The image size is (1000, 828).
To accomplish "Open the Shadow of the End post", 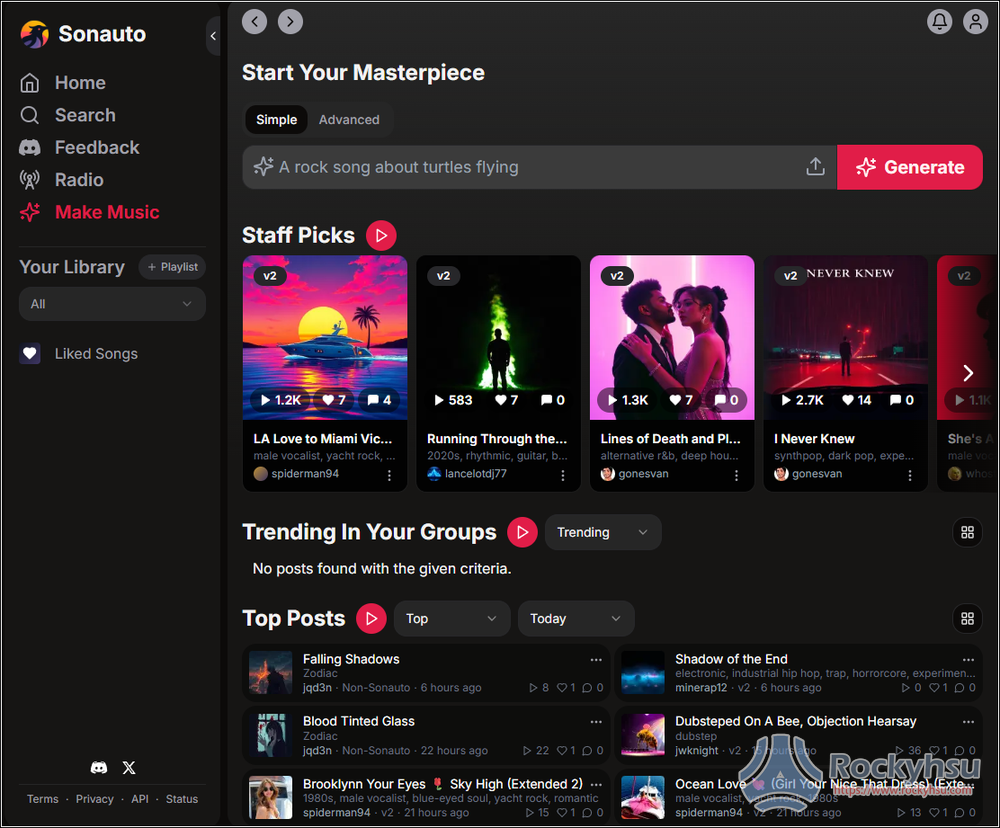I will [x=732, y=659].
